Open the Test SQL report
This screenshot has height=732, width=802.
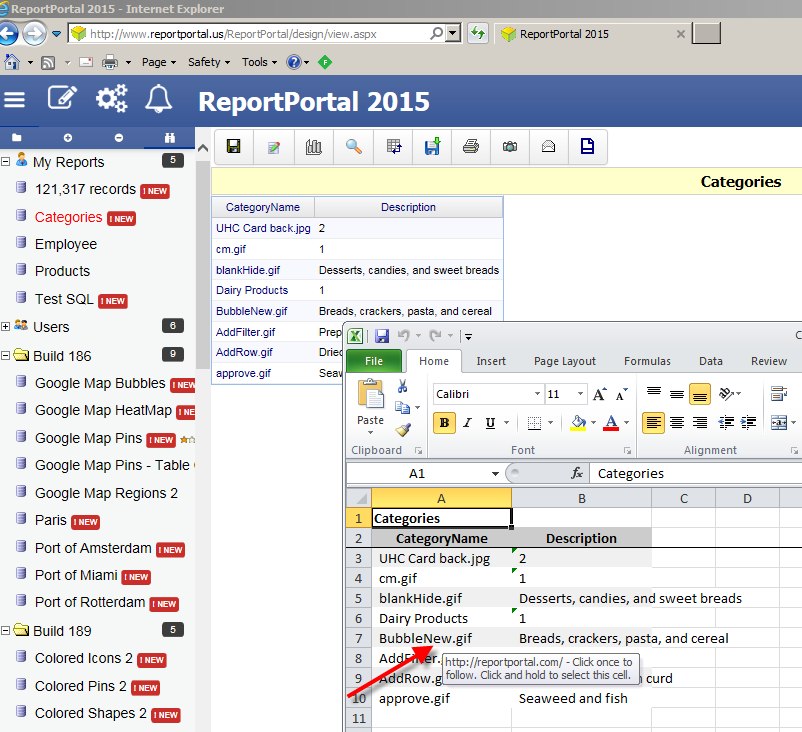64,299
